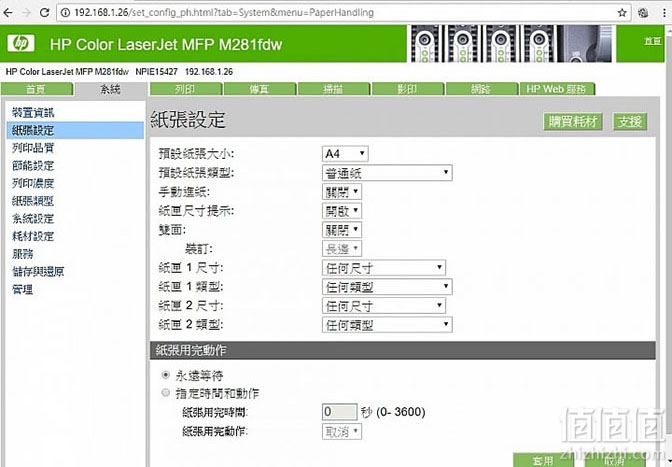
Task: Click the browser forward arrow
Action: (x=26, y=12)
